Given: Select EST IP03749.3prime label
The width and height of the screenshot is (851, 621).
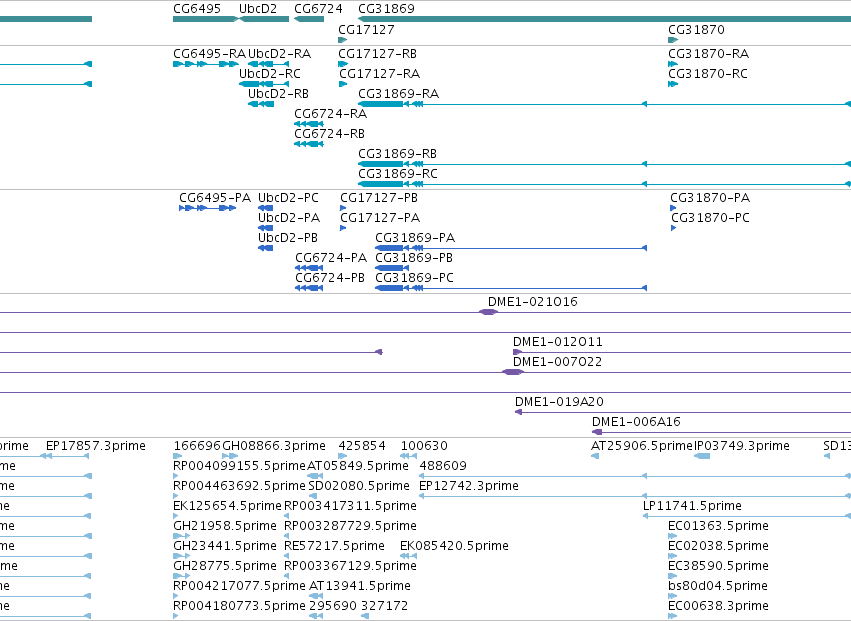Looking at the screenshot, I should (742, 446).
